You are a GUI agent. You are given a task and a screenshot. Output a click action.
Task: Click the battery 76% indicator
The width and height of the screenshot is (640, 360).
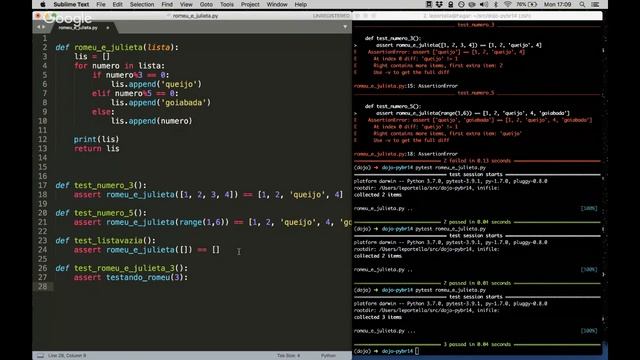pyautogui.click(x=527, y=4)
